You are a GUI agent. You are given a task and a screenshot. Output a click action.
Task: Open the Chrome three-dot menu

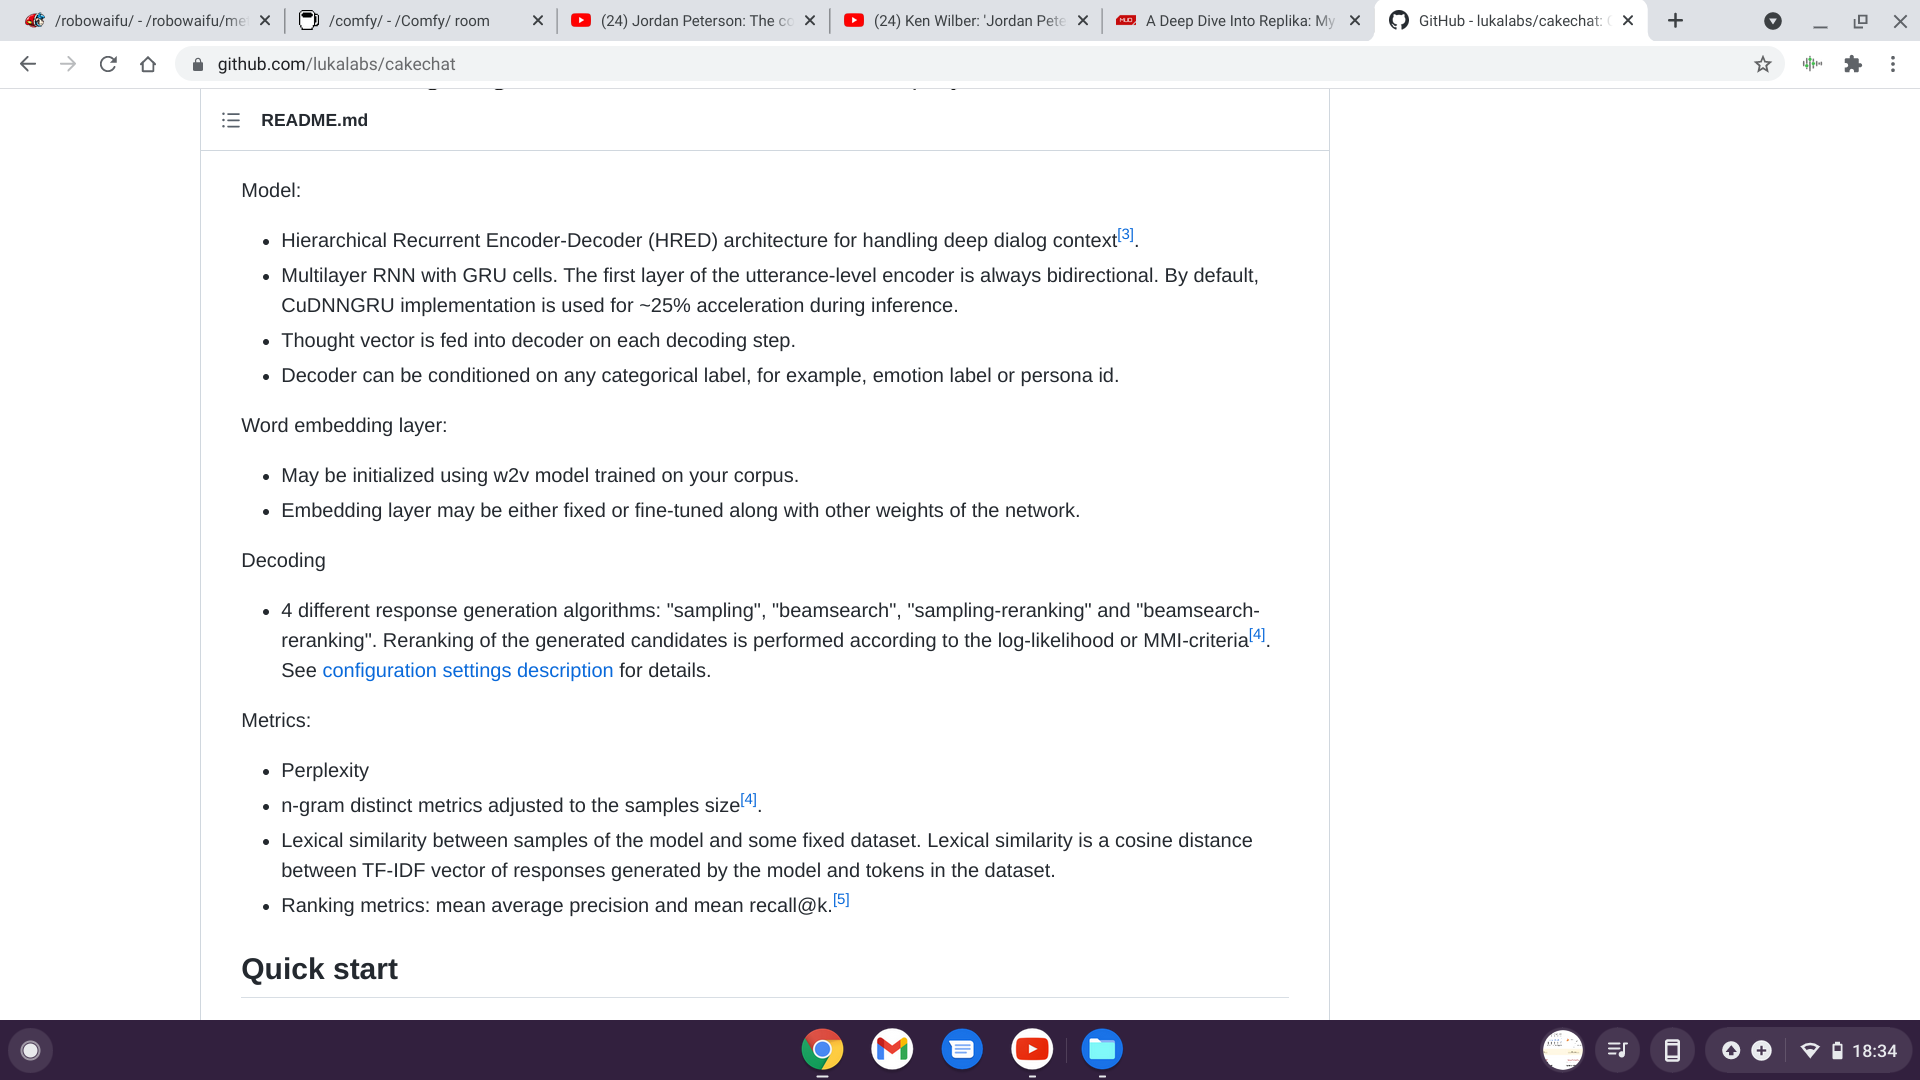1893,64
